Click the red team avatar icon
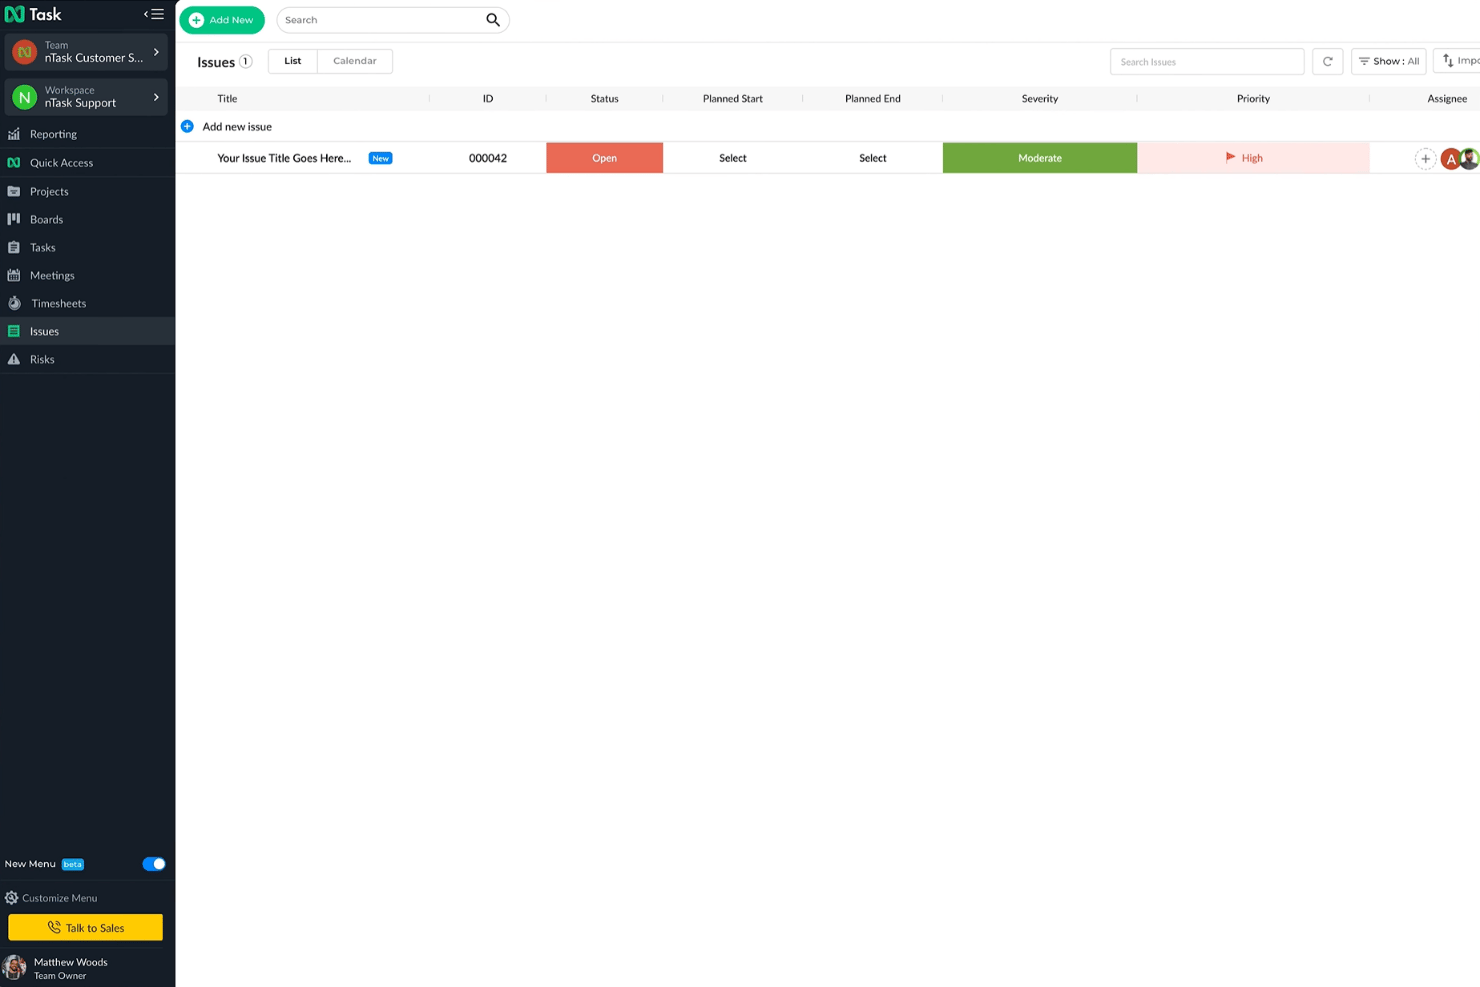Screen dimensions: 1480x987 [x=24, y=52]
